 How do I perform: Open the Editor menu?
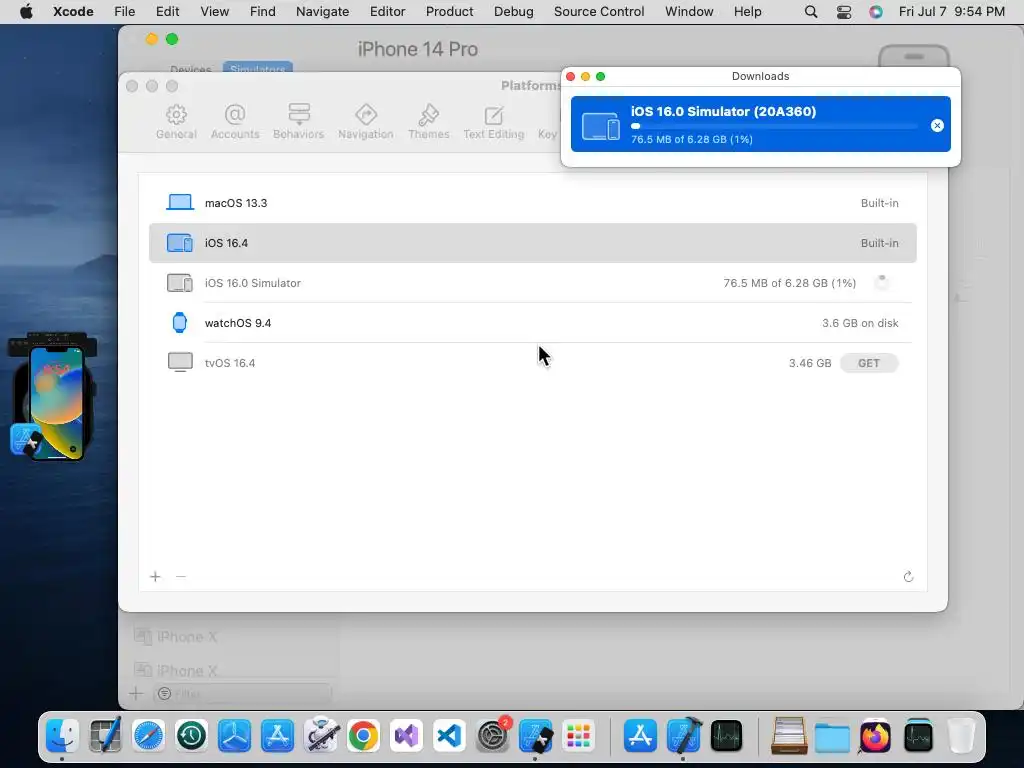[387, 12]
